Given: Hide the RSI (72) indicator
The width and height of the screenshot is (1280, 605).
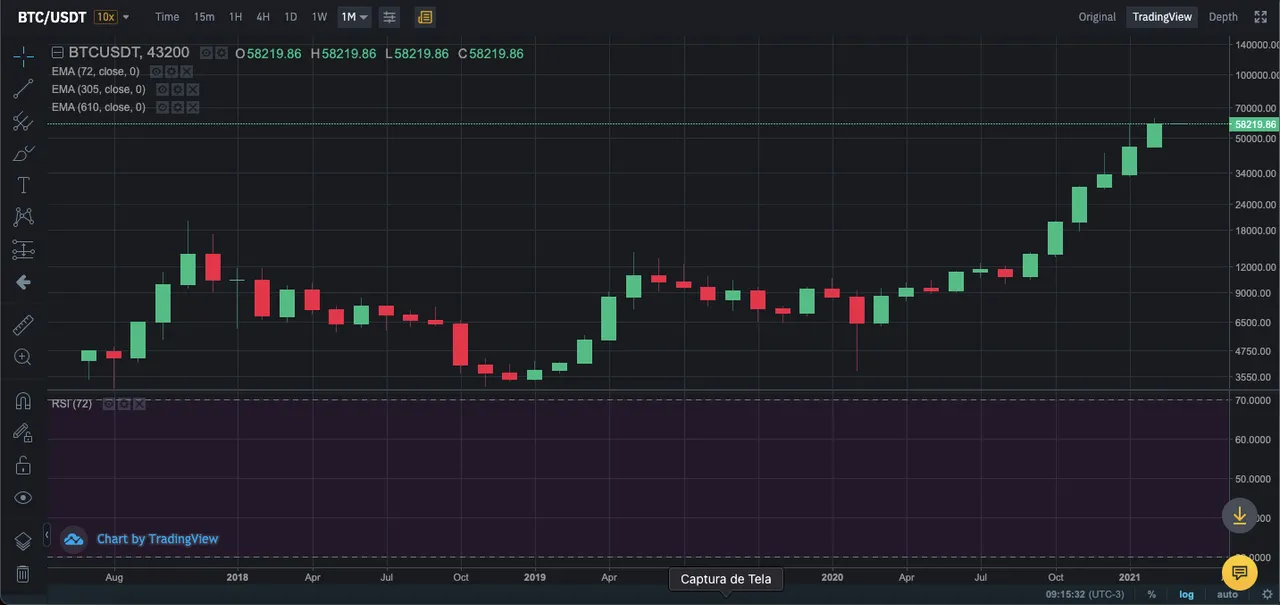Looking at the screenshot, I should pyautogui.click(x=109, y=404).
